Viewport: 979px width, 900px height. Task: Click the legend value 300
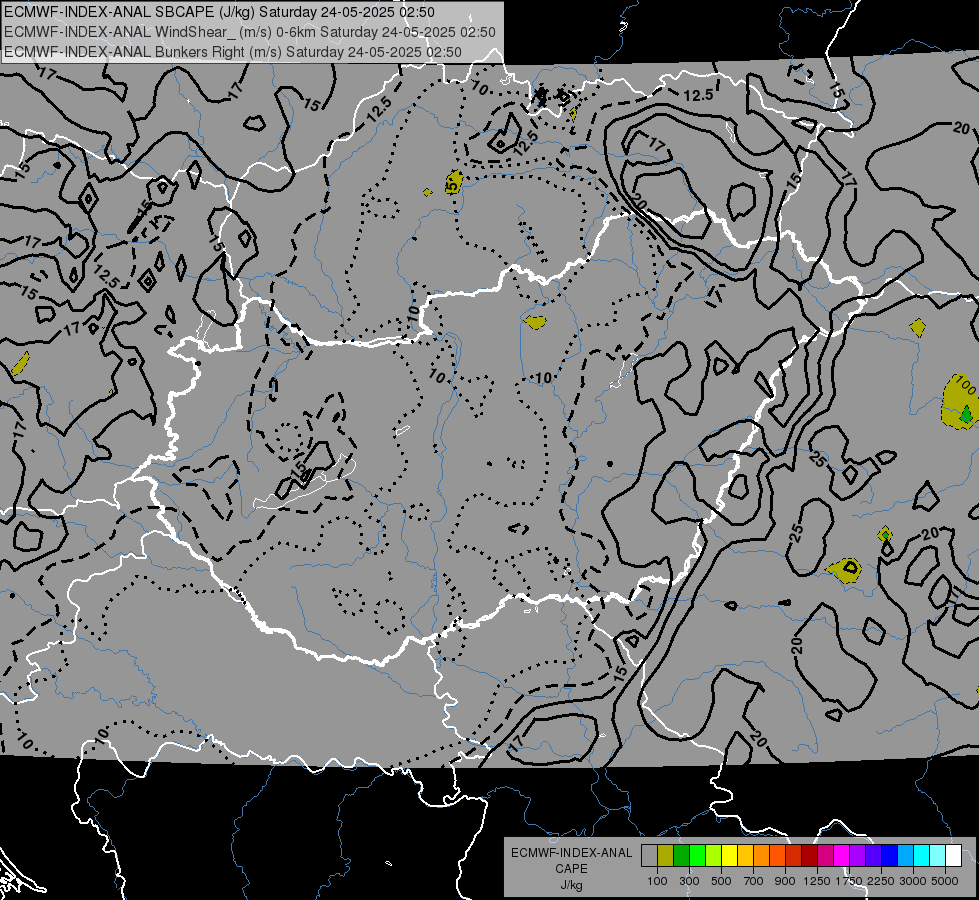point(689,881)
